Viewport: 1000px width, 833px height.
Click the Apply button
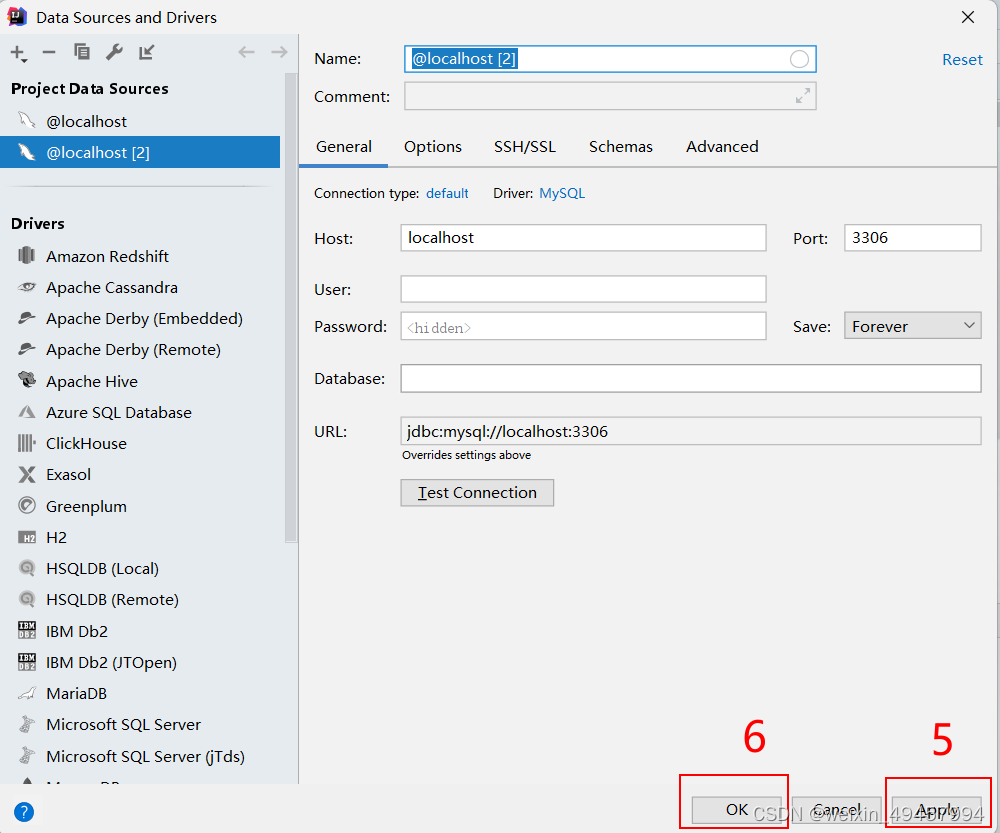coord(937,810)
